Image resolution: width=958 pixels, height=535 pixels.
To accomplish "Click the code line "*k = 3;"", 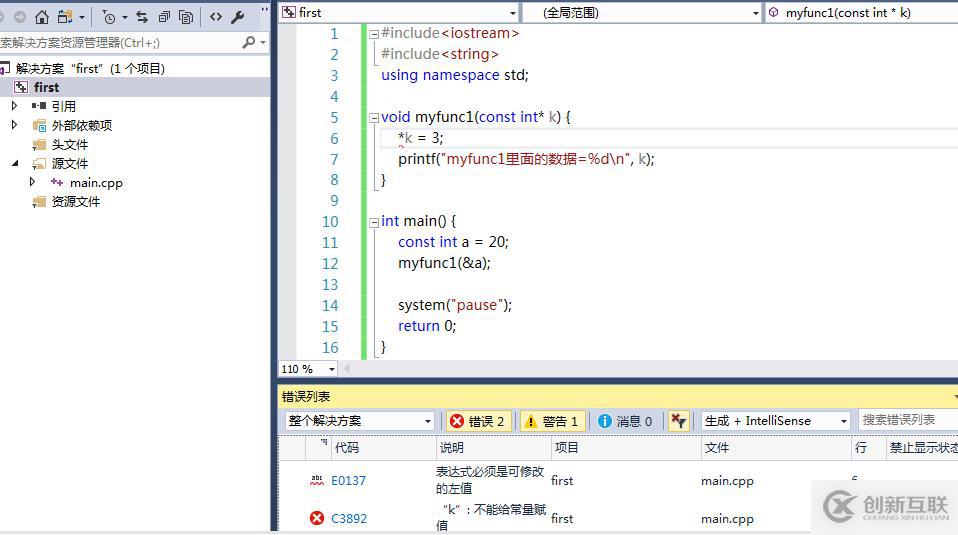I will click(420, 138).
